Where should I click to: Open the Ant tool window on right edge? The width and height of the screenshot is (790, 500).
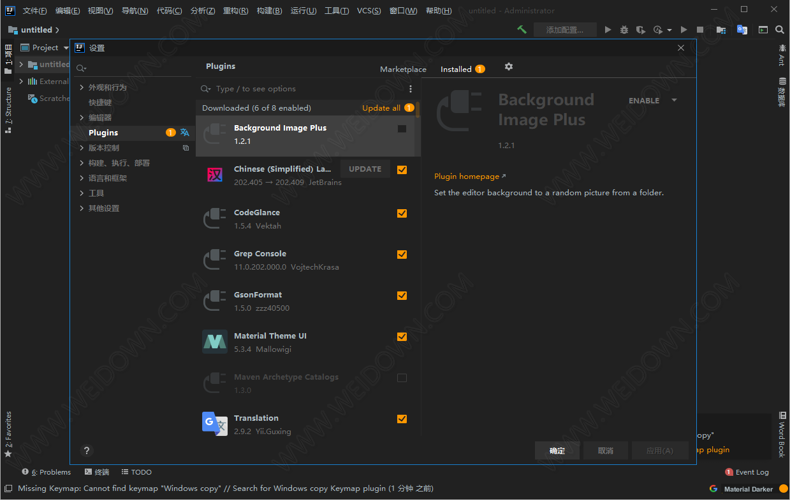(781, 55)
